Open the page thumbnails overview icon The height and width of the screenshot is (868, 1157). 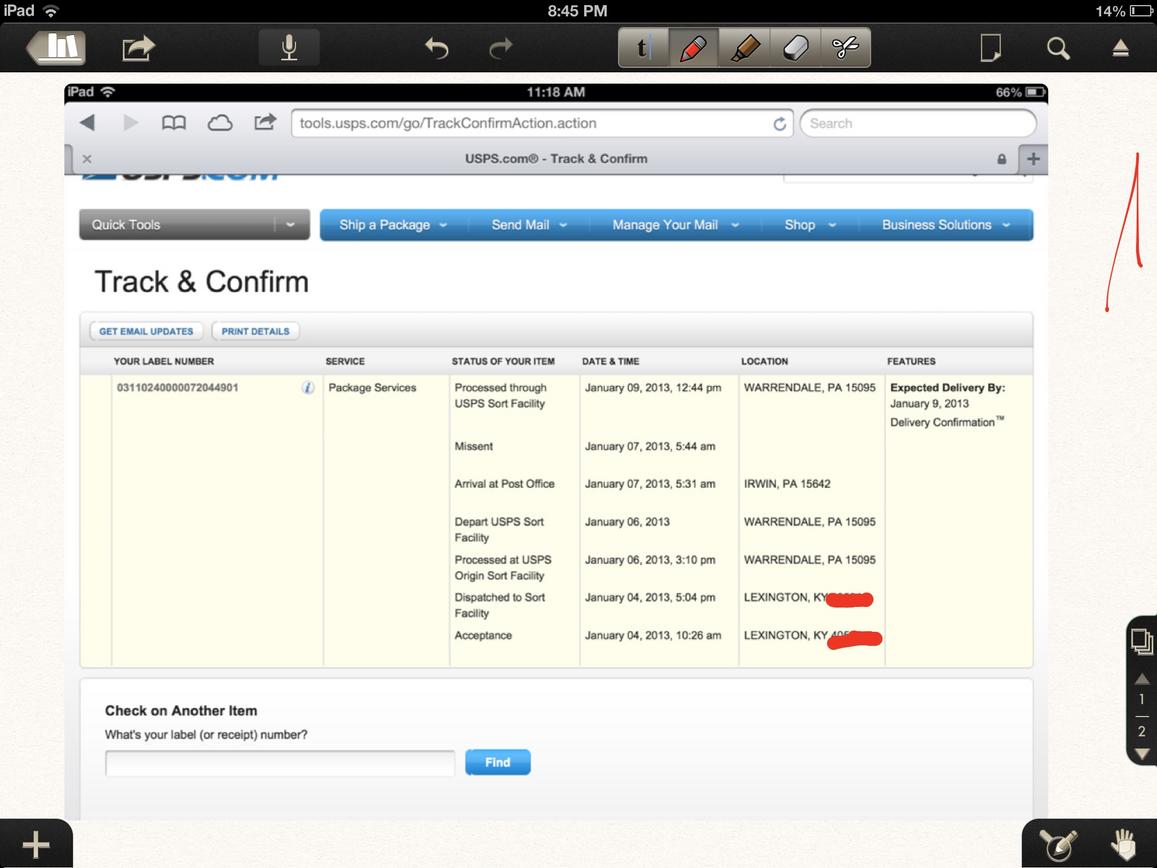(x=1142, y=640)
